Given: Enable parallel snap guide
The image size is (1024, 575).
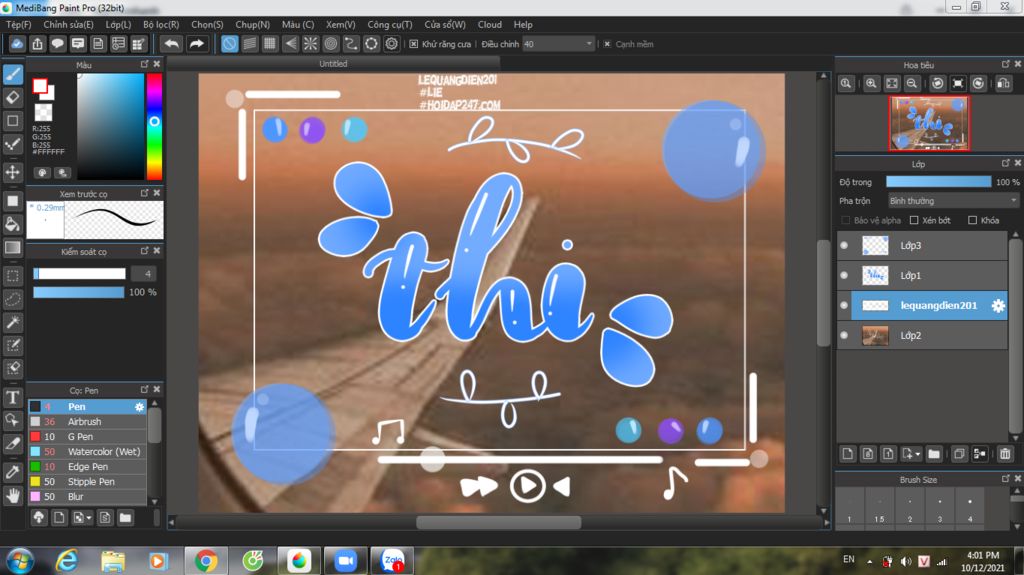Looking at the screenshot, I should pyautogui.click(x=249, y=44).
